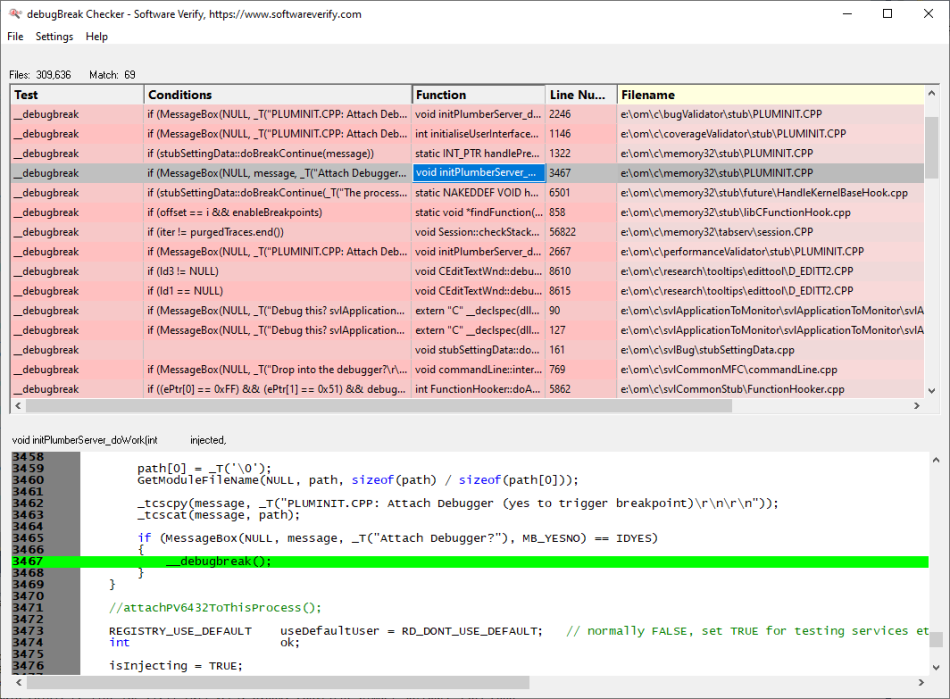This screenshot has width=950, height=699.
Task: Click the Filename column header
Action: click(768, 95)
